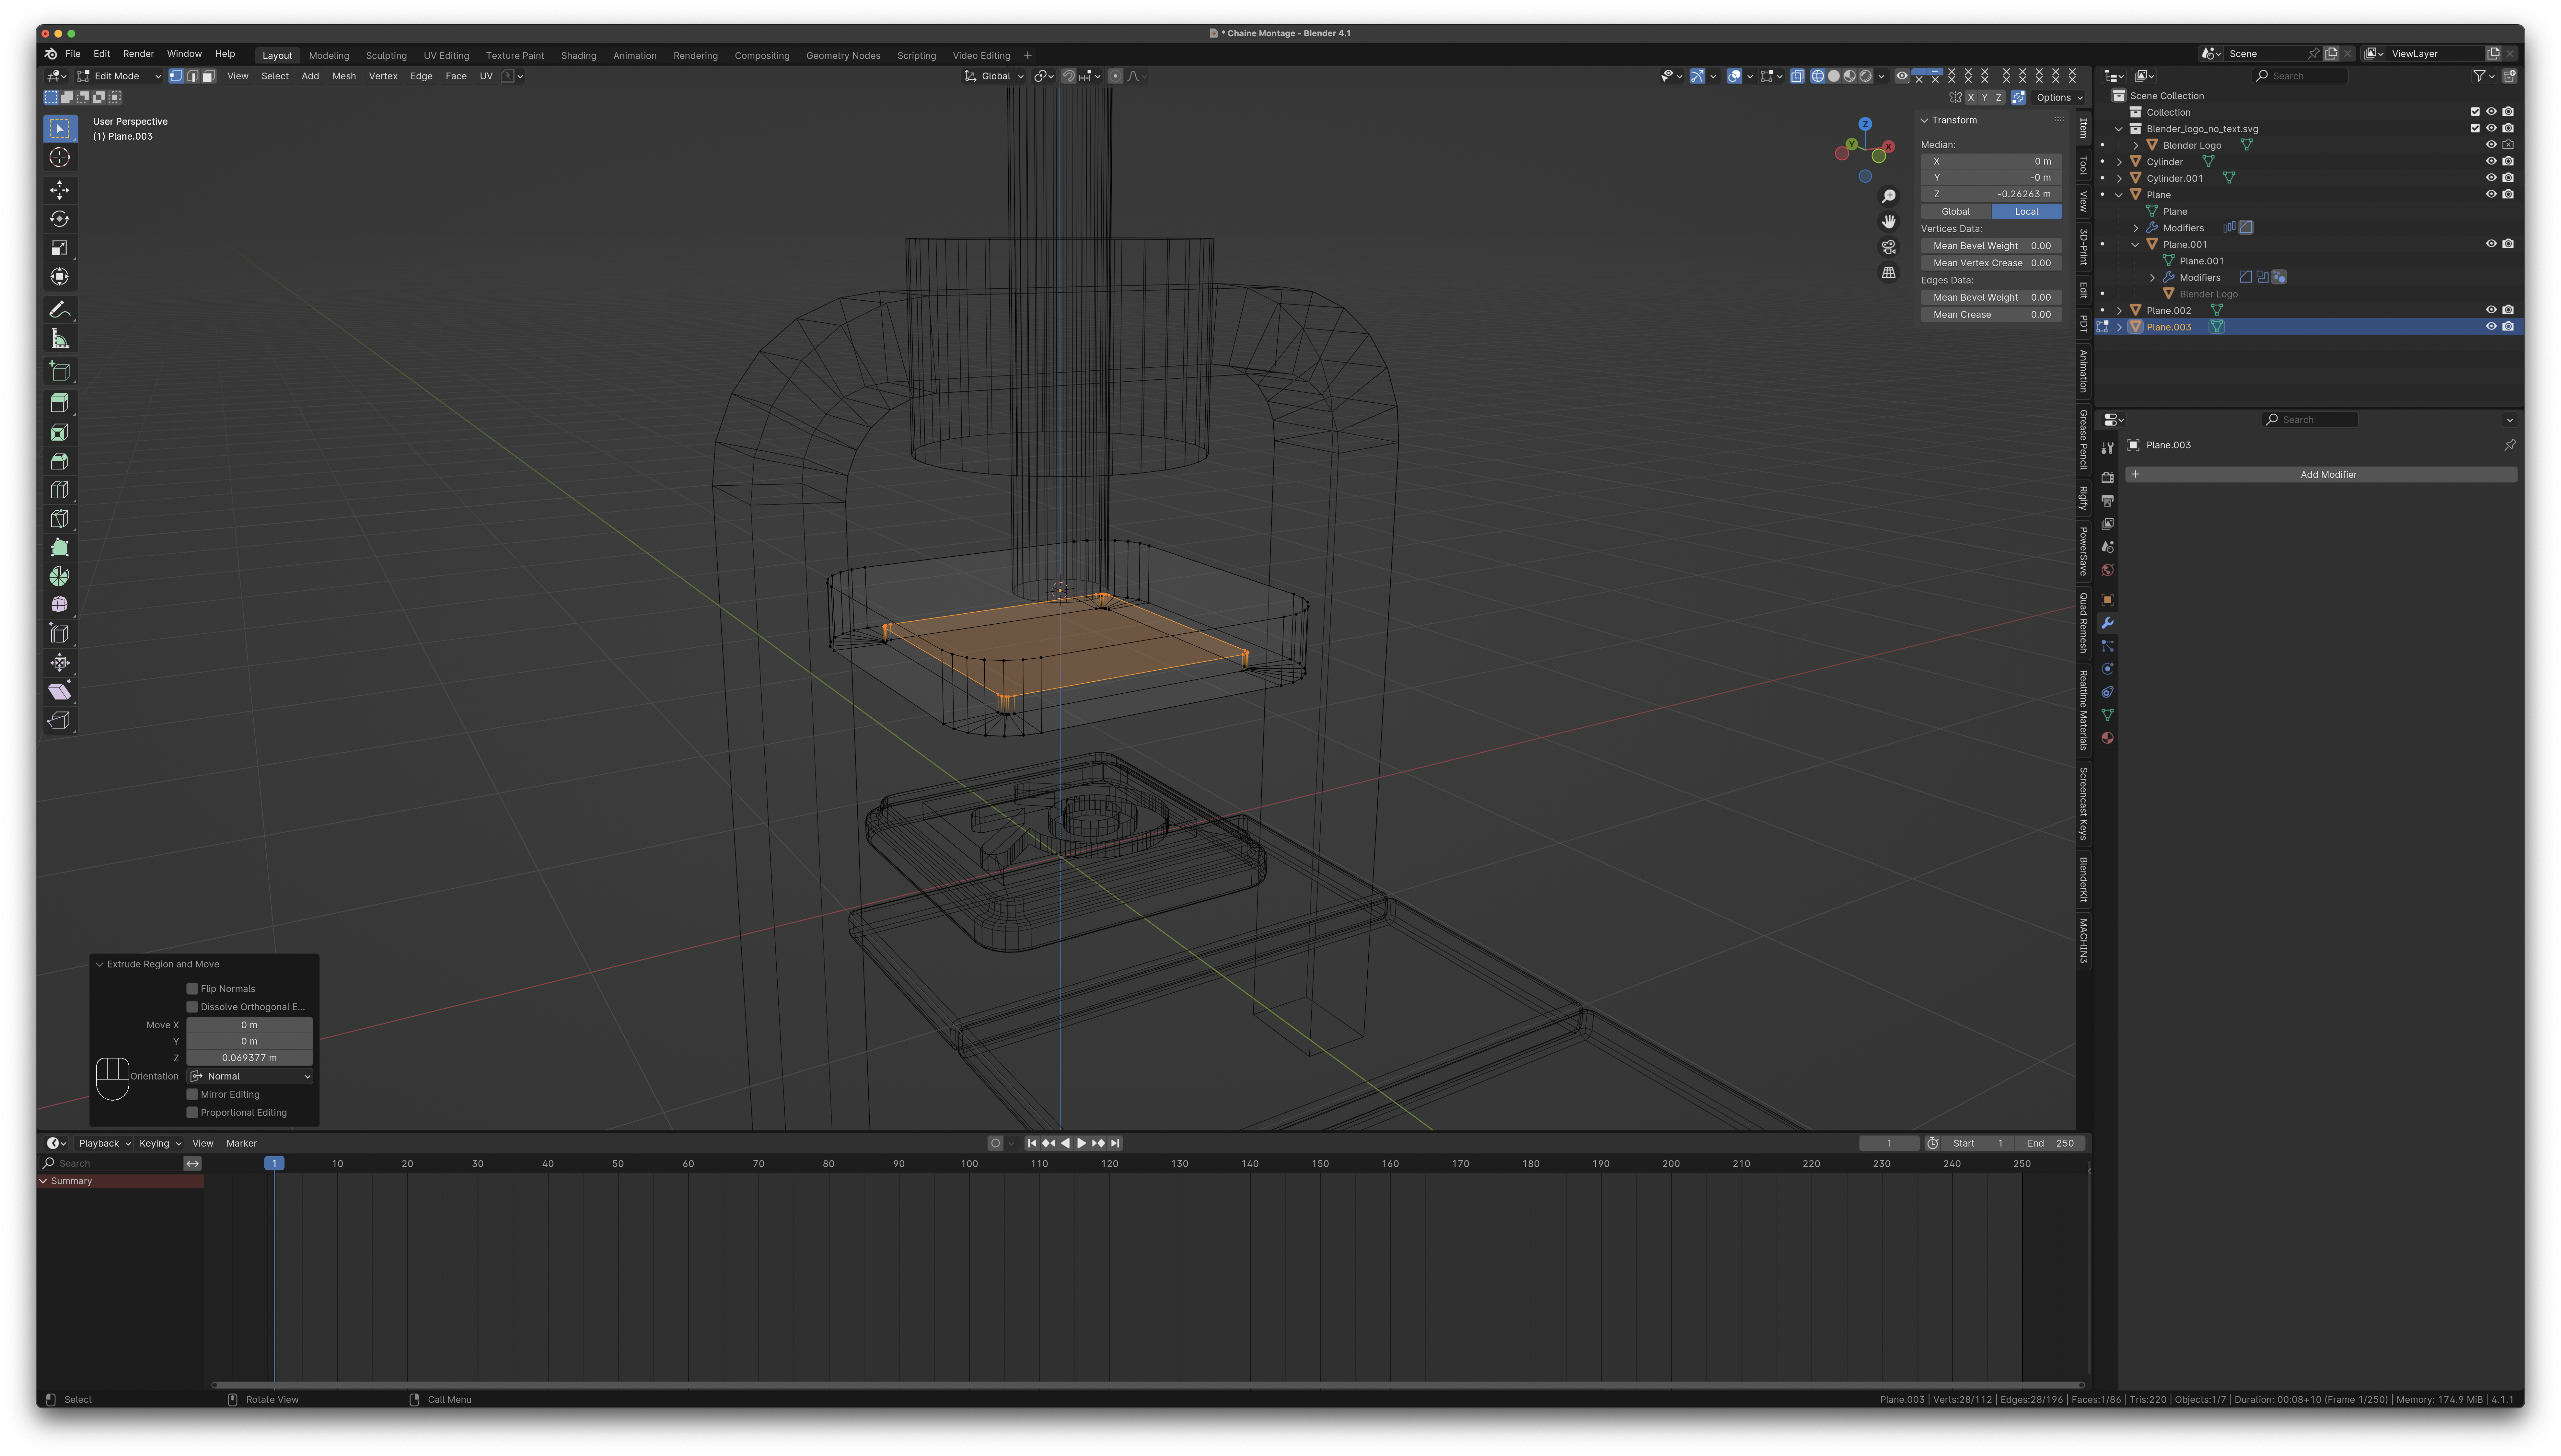Open Object Data green triangle tab

(x=2107, y=715)
